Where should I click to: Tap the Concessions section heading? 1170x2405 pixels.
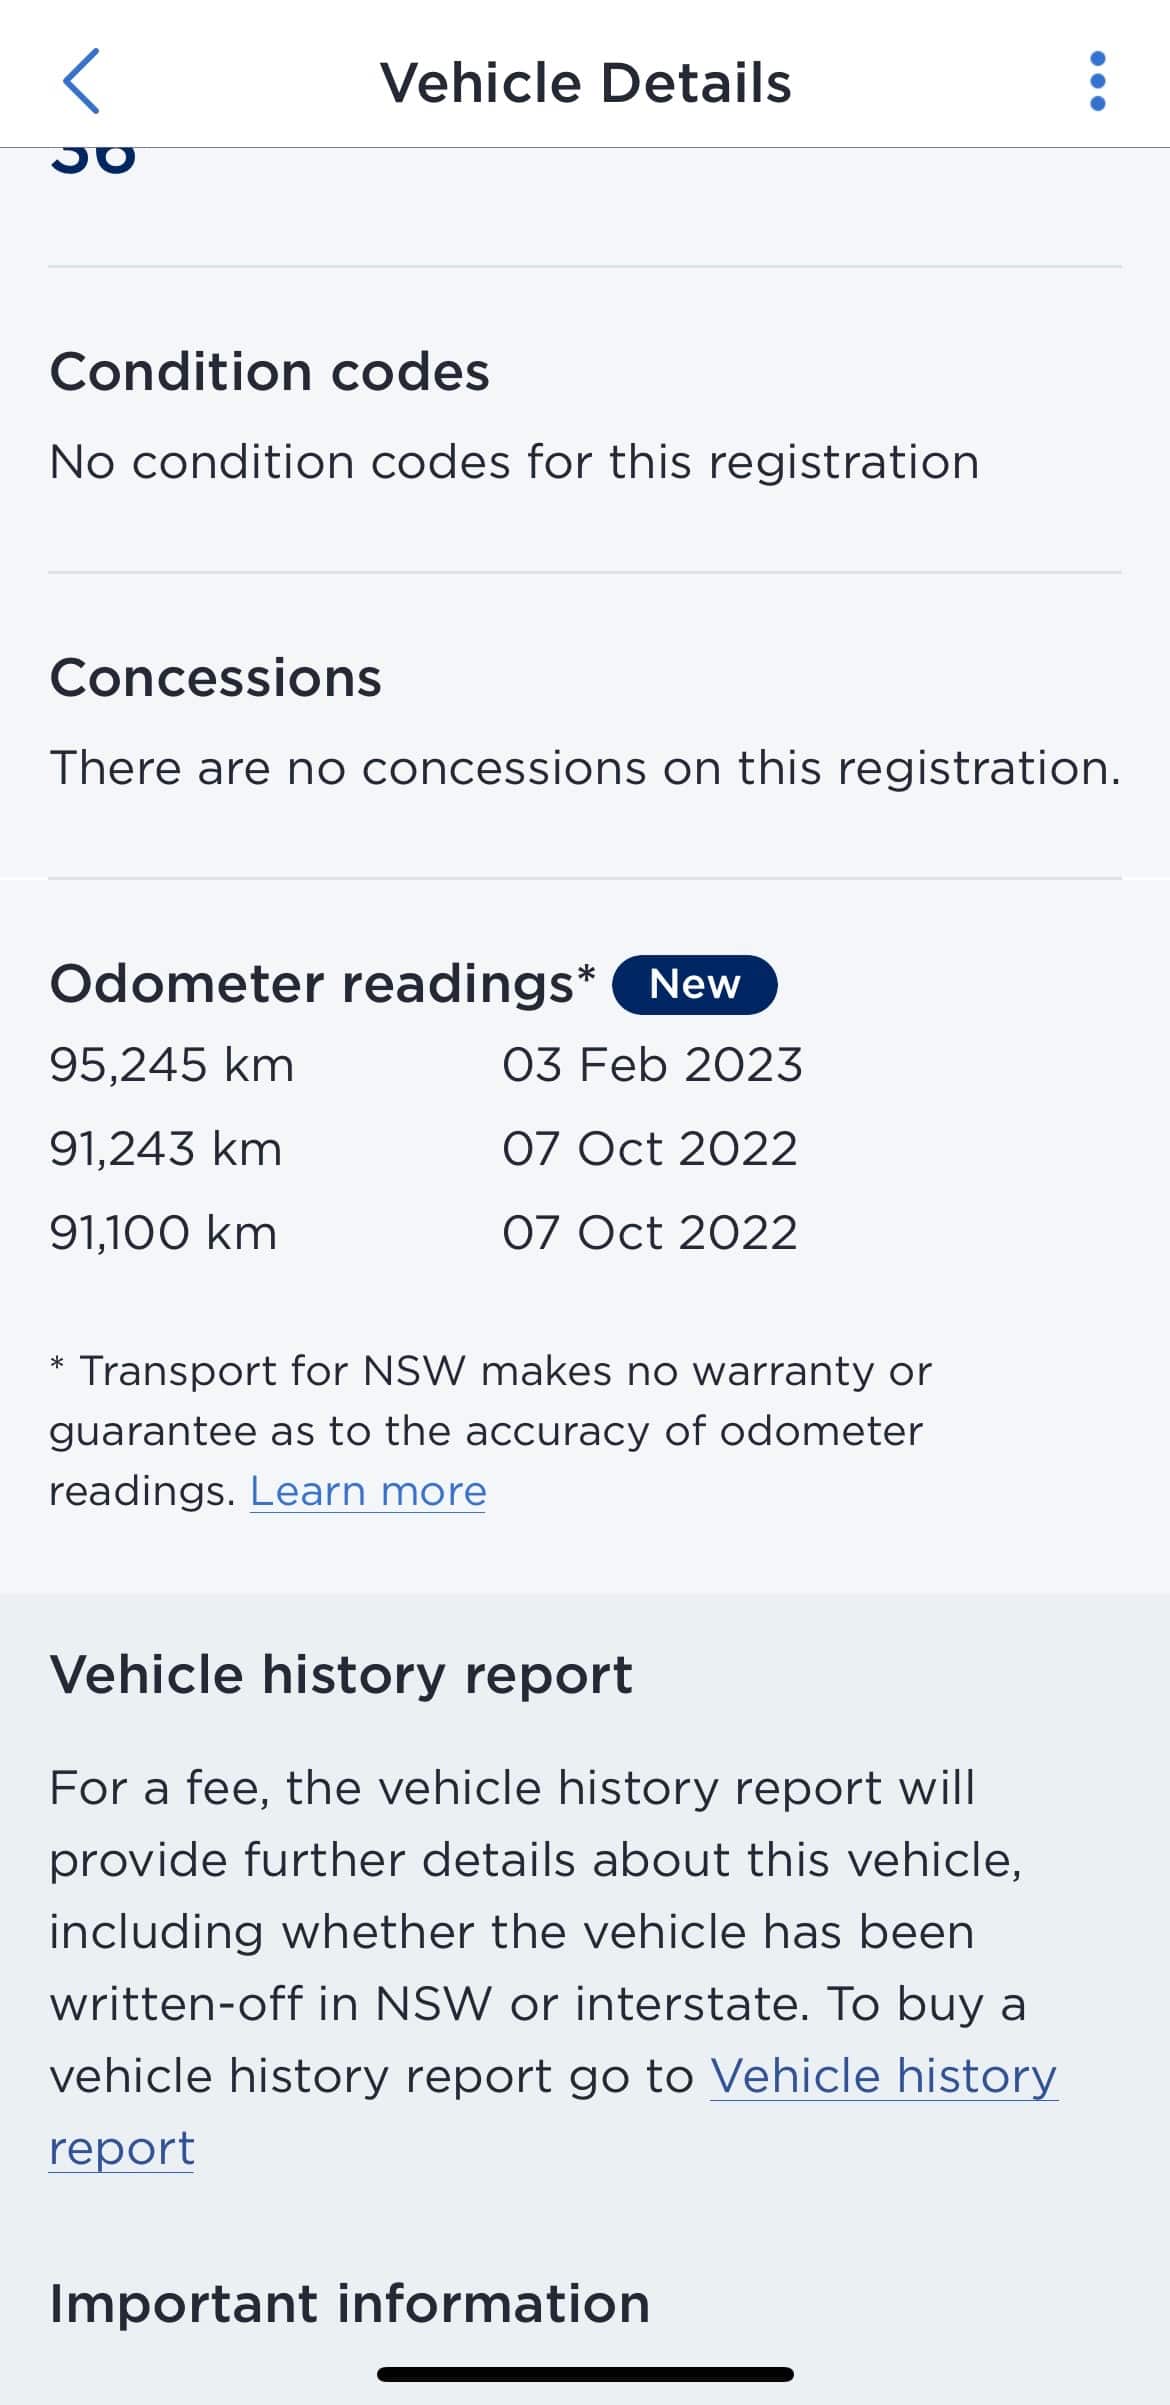pyautogui.click(x=215, y=678)
